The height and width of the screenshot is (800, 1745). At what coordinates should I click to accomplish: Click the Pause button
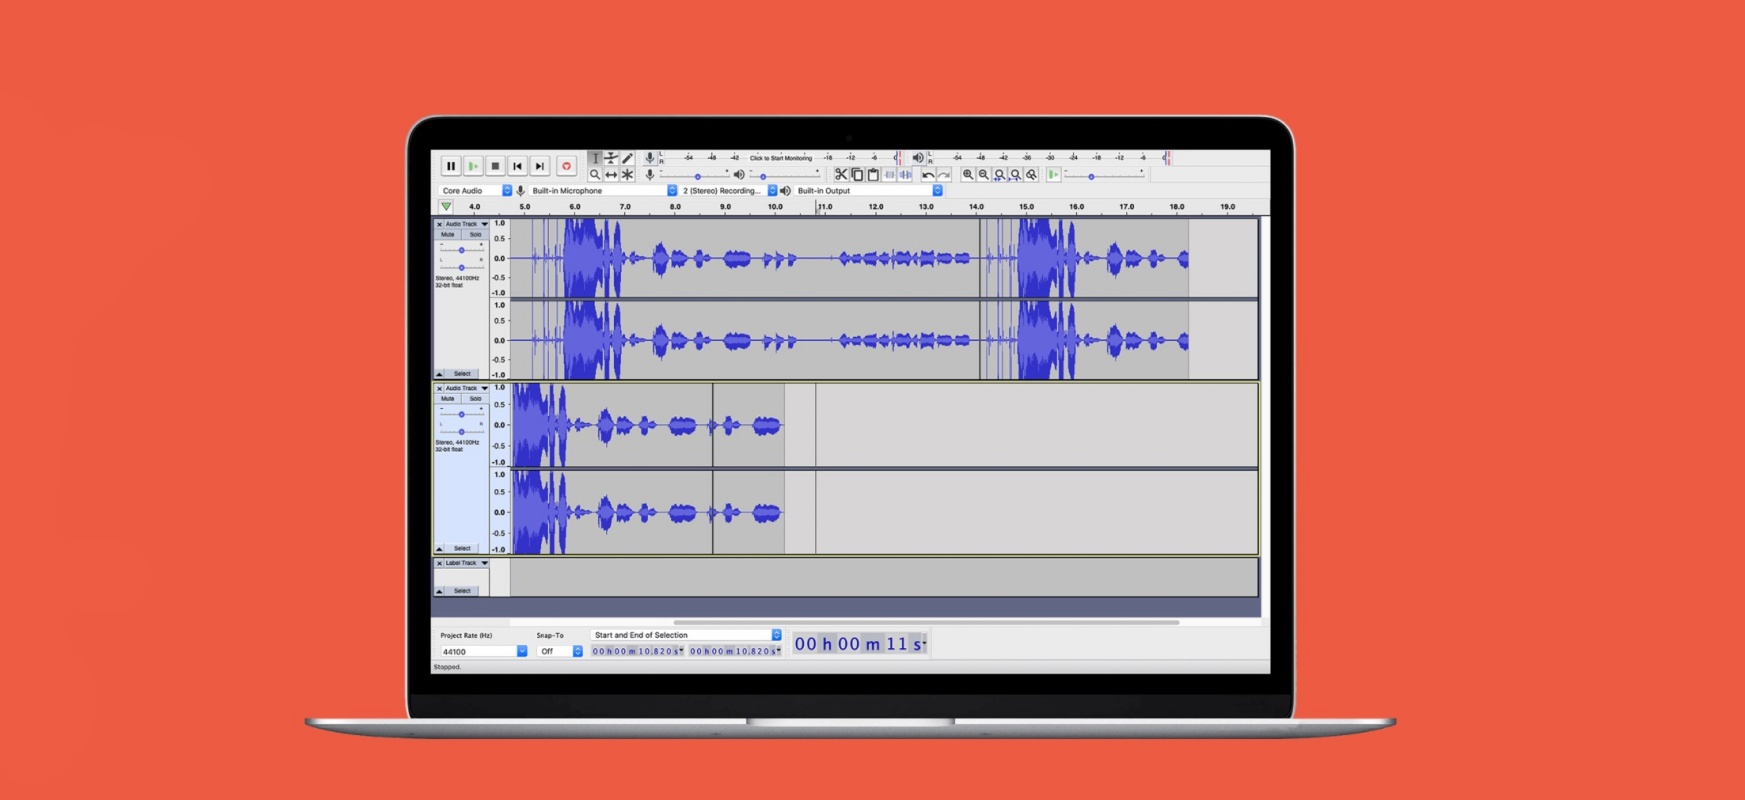tap(450, 166)
